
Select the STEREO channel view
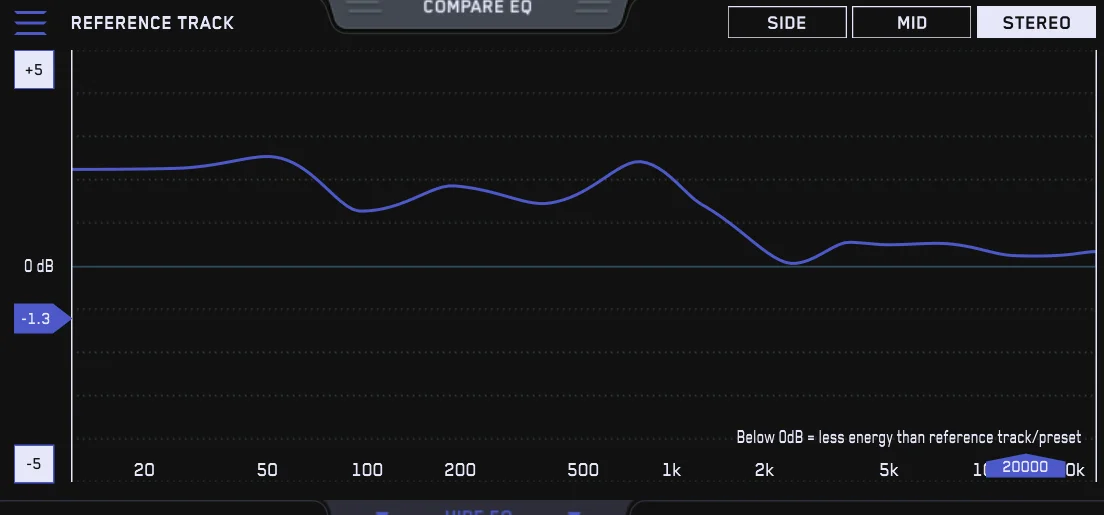point(1036,23)
